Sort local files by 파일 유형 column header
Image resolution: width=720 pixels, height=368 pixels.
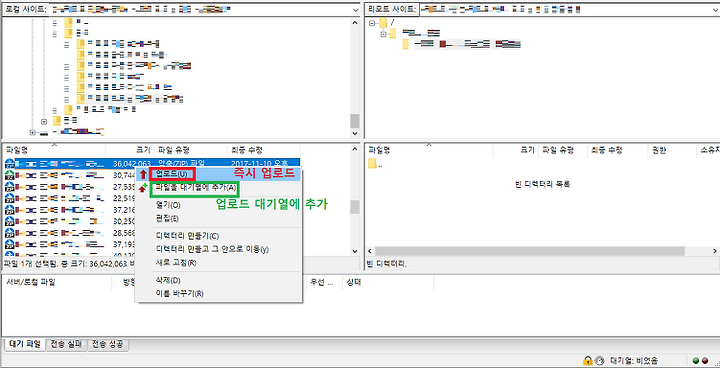(190, 150)
